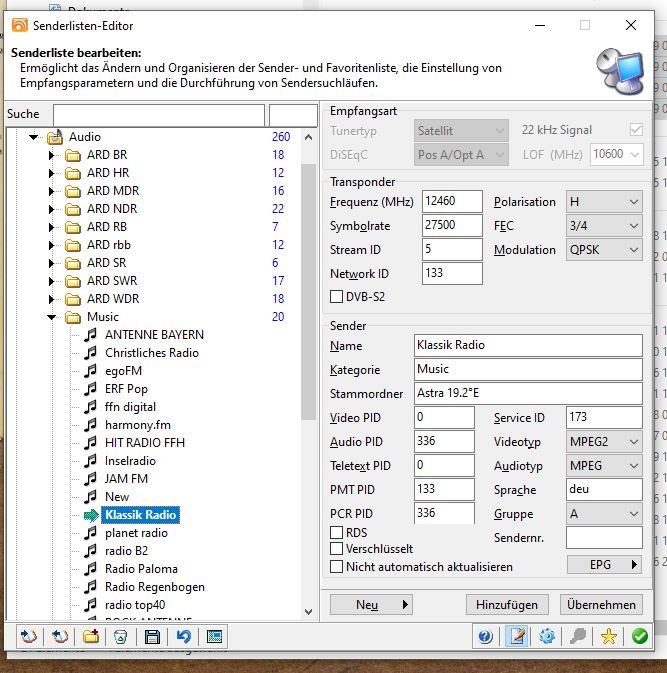Select HIT RADIO FFH station
This screenshot has height=673, width=667.
(144, 443)
